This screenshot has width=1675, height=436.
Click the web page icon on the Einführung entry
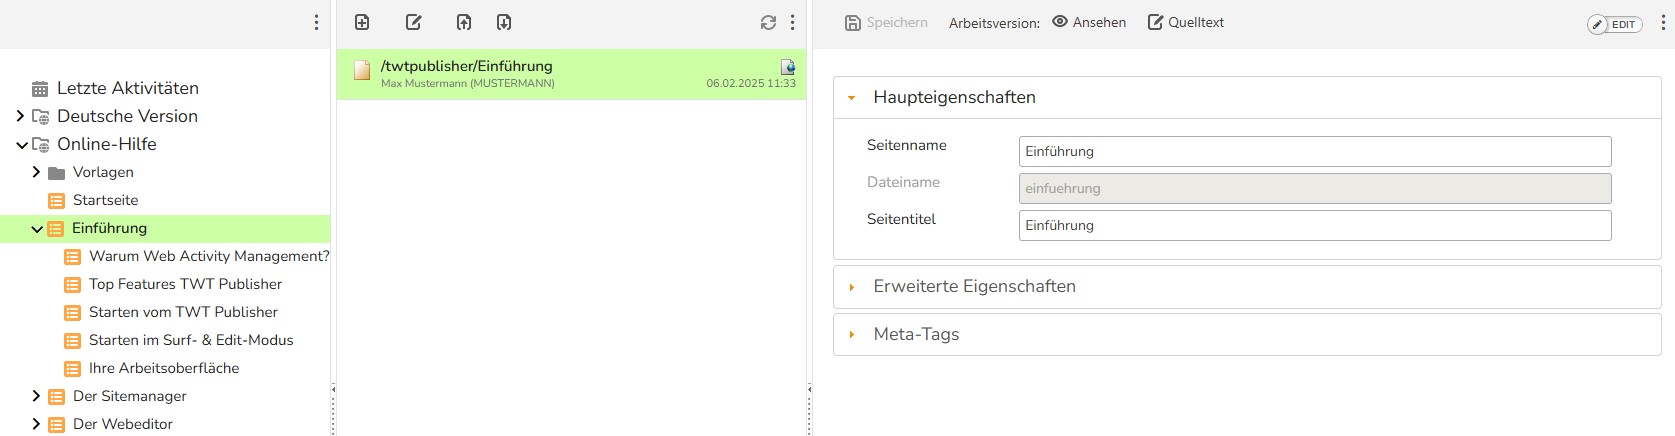788,66
